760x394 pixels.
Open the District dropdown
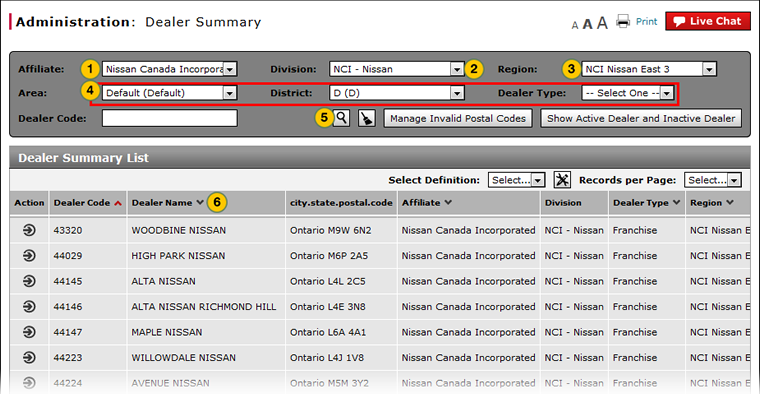396,93
